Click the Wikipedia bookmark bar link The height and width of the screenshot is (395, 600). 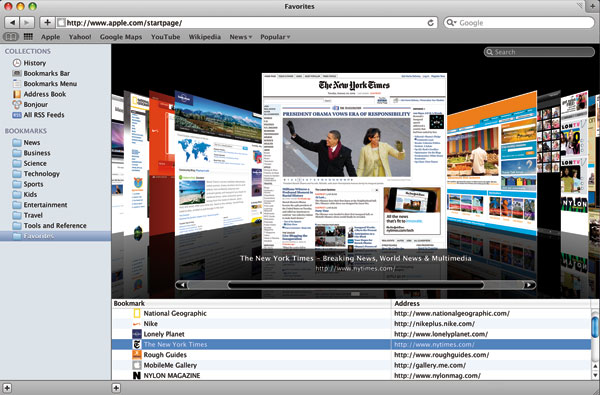[205, 37]
